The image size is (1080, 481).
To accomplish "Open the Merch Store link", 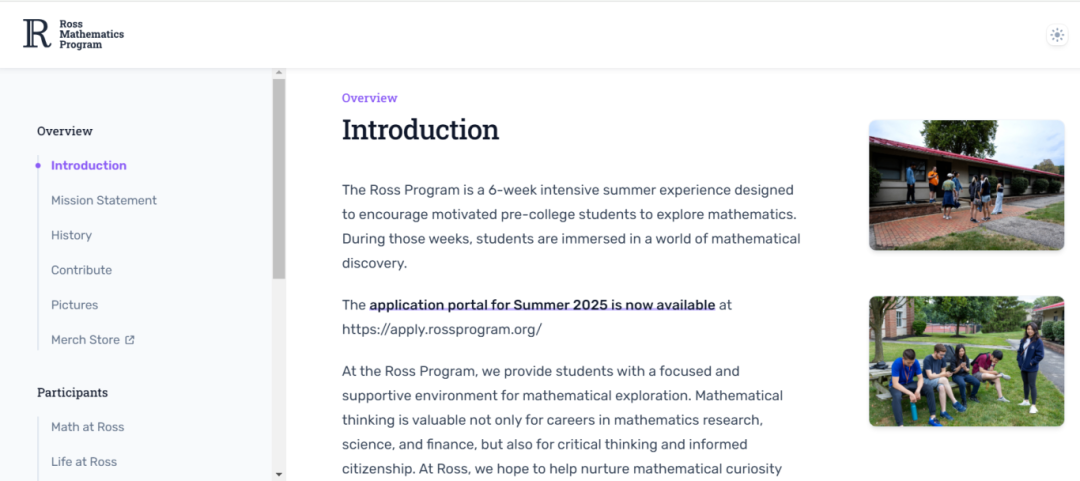I will [x=85, y=340].
